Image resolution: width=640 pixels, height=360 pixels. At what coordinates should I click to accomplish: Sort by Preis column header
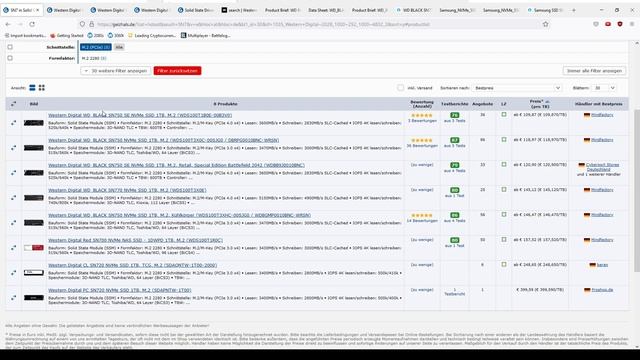tap(540, 104)
